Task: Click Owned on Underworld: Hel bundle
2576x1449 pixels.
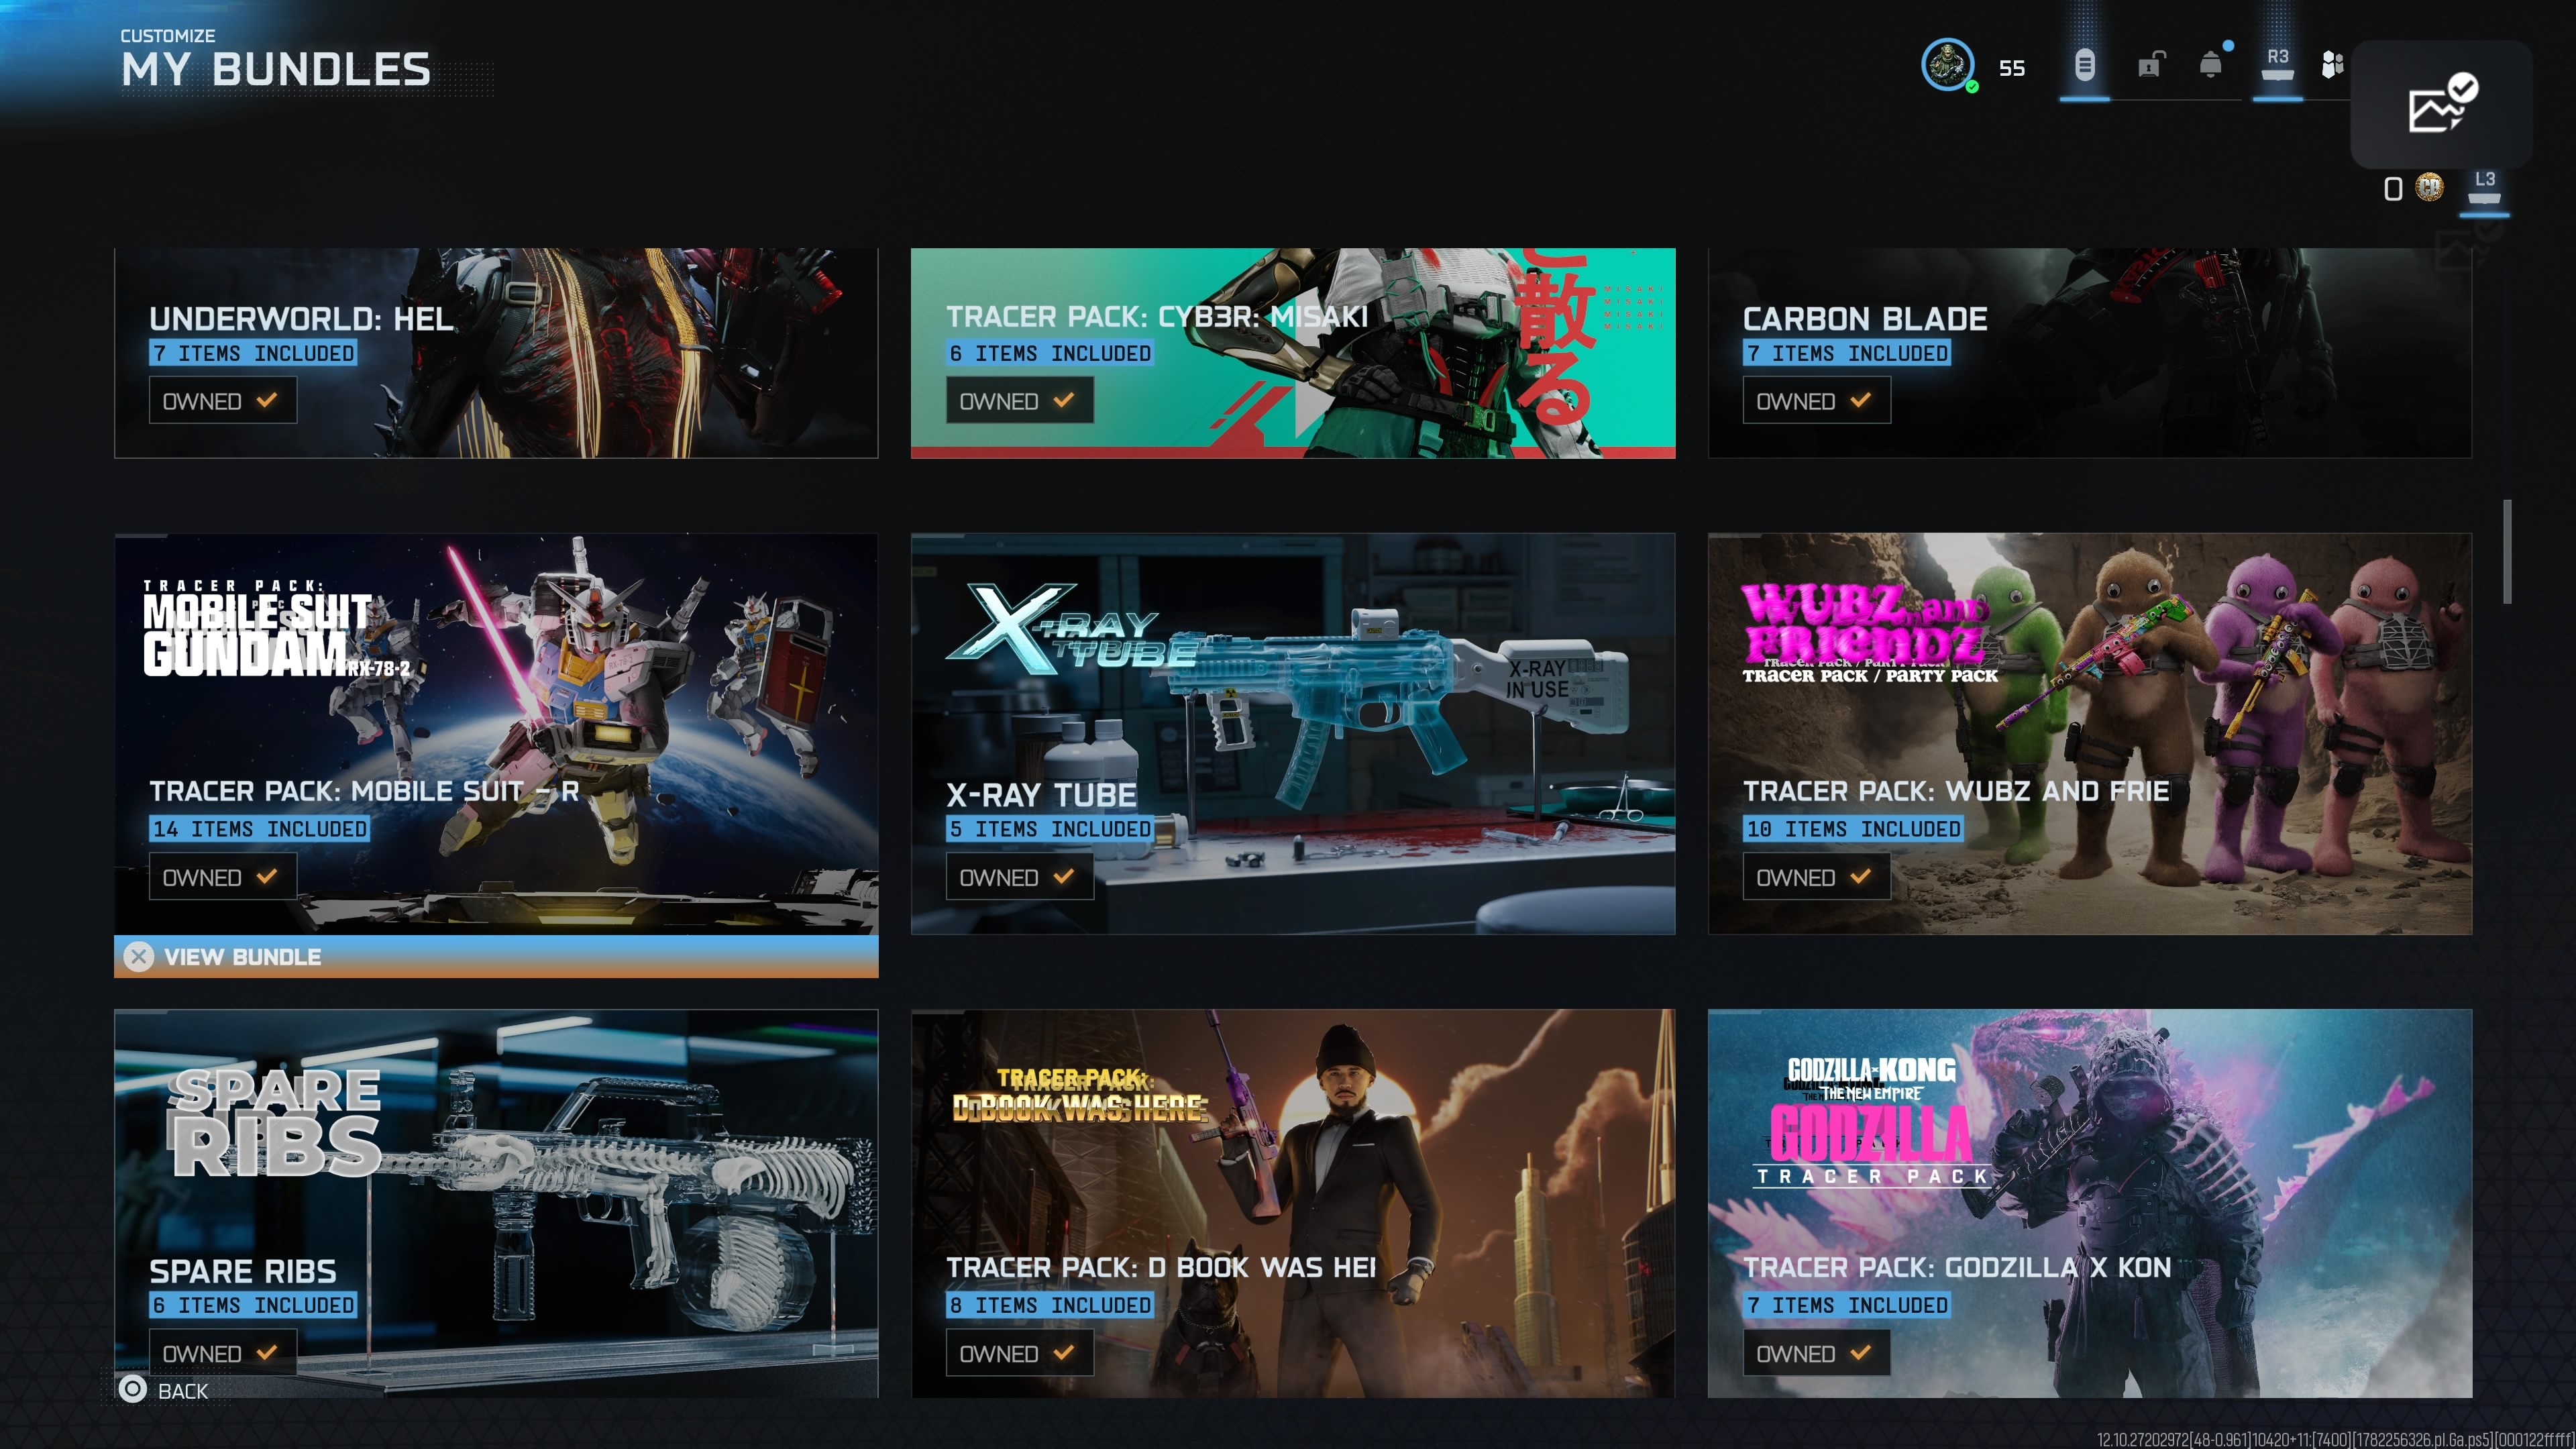Action: 222,400
